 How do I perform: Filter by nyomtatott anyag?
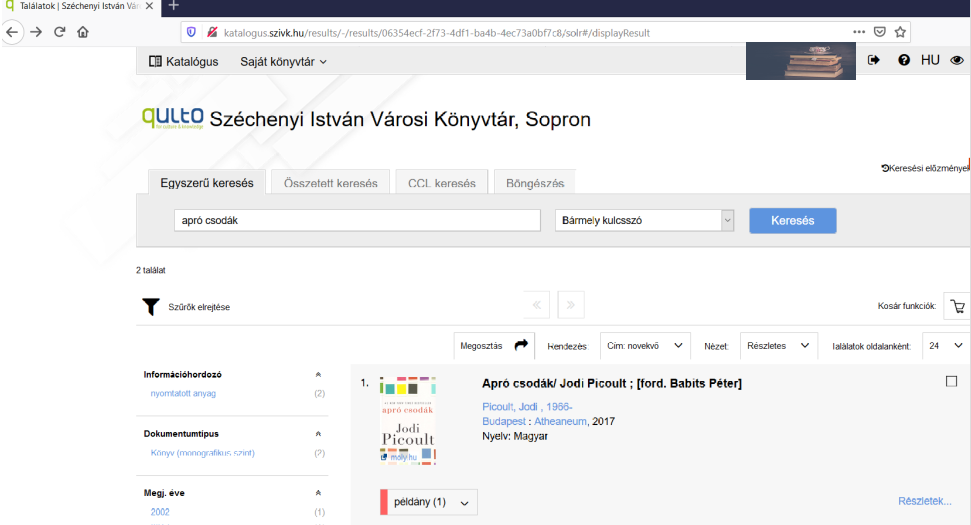pyautogui.click(x=183, y=393)
